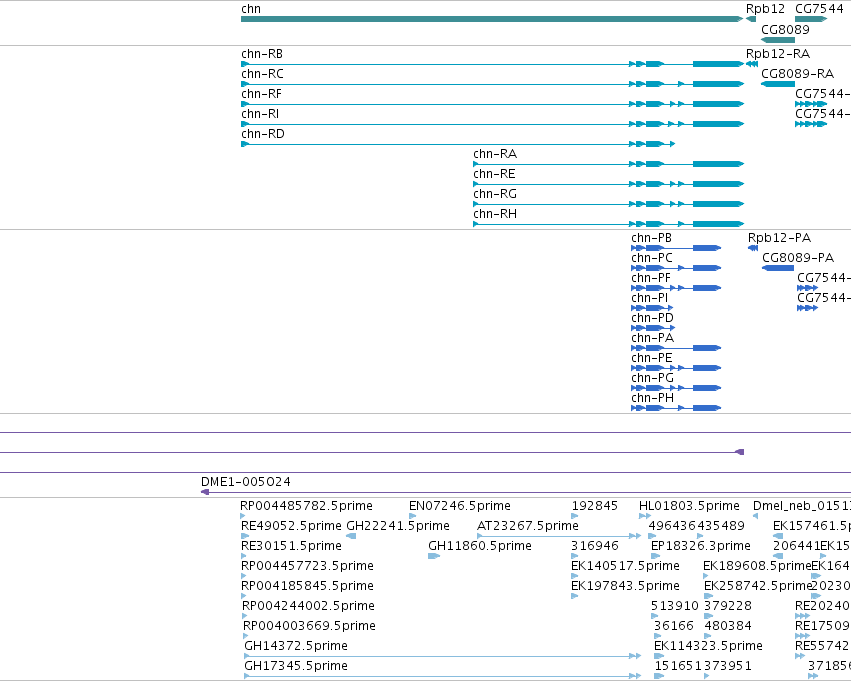The height and width of the screenshot is (681, 851).
Task: Click the EST arrow glyph under GH11860.5prime
Action: pos(433,556)
